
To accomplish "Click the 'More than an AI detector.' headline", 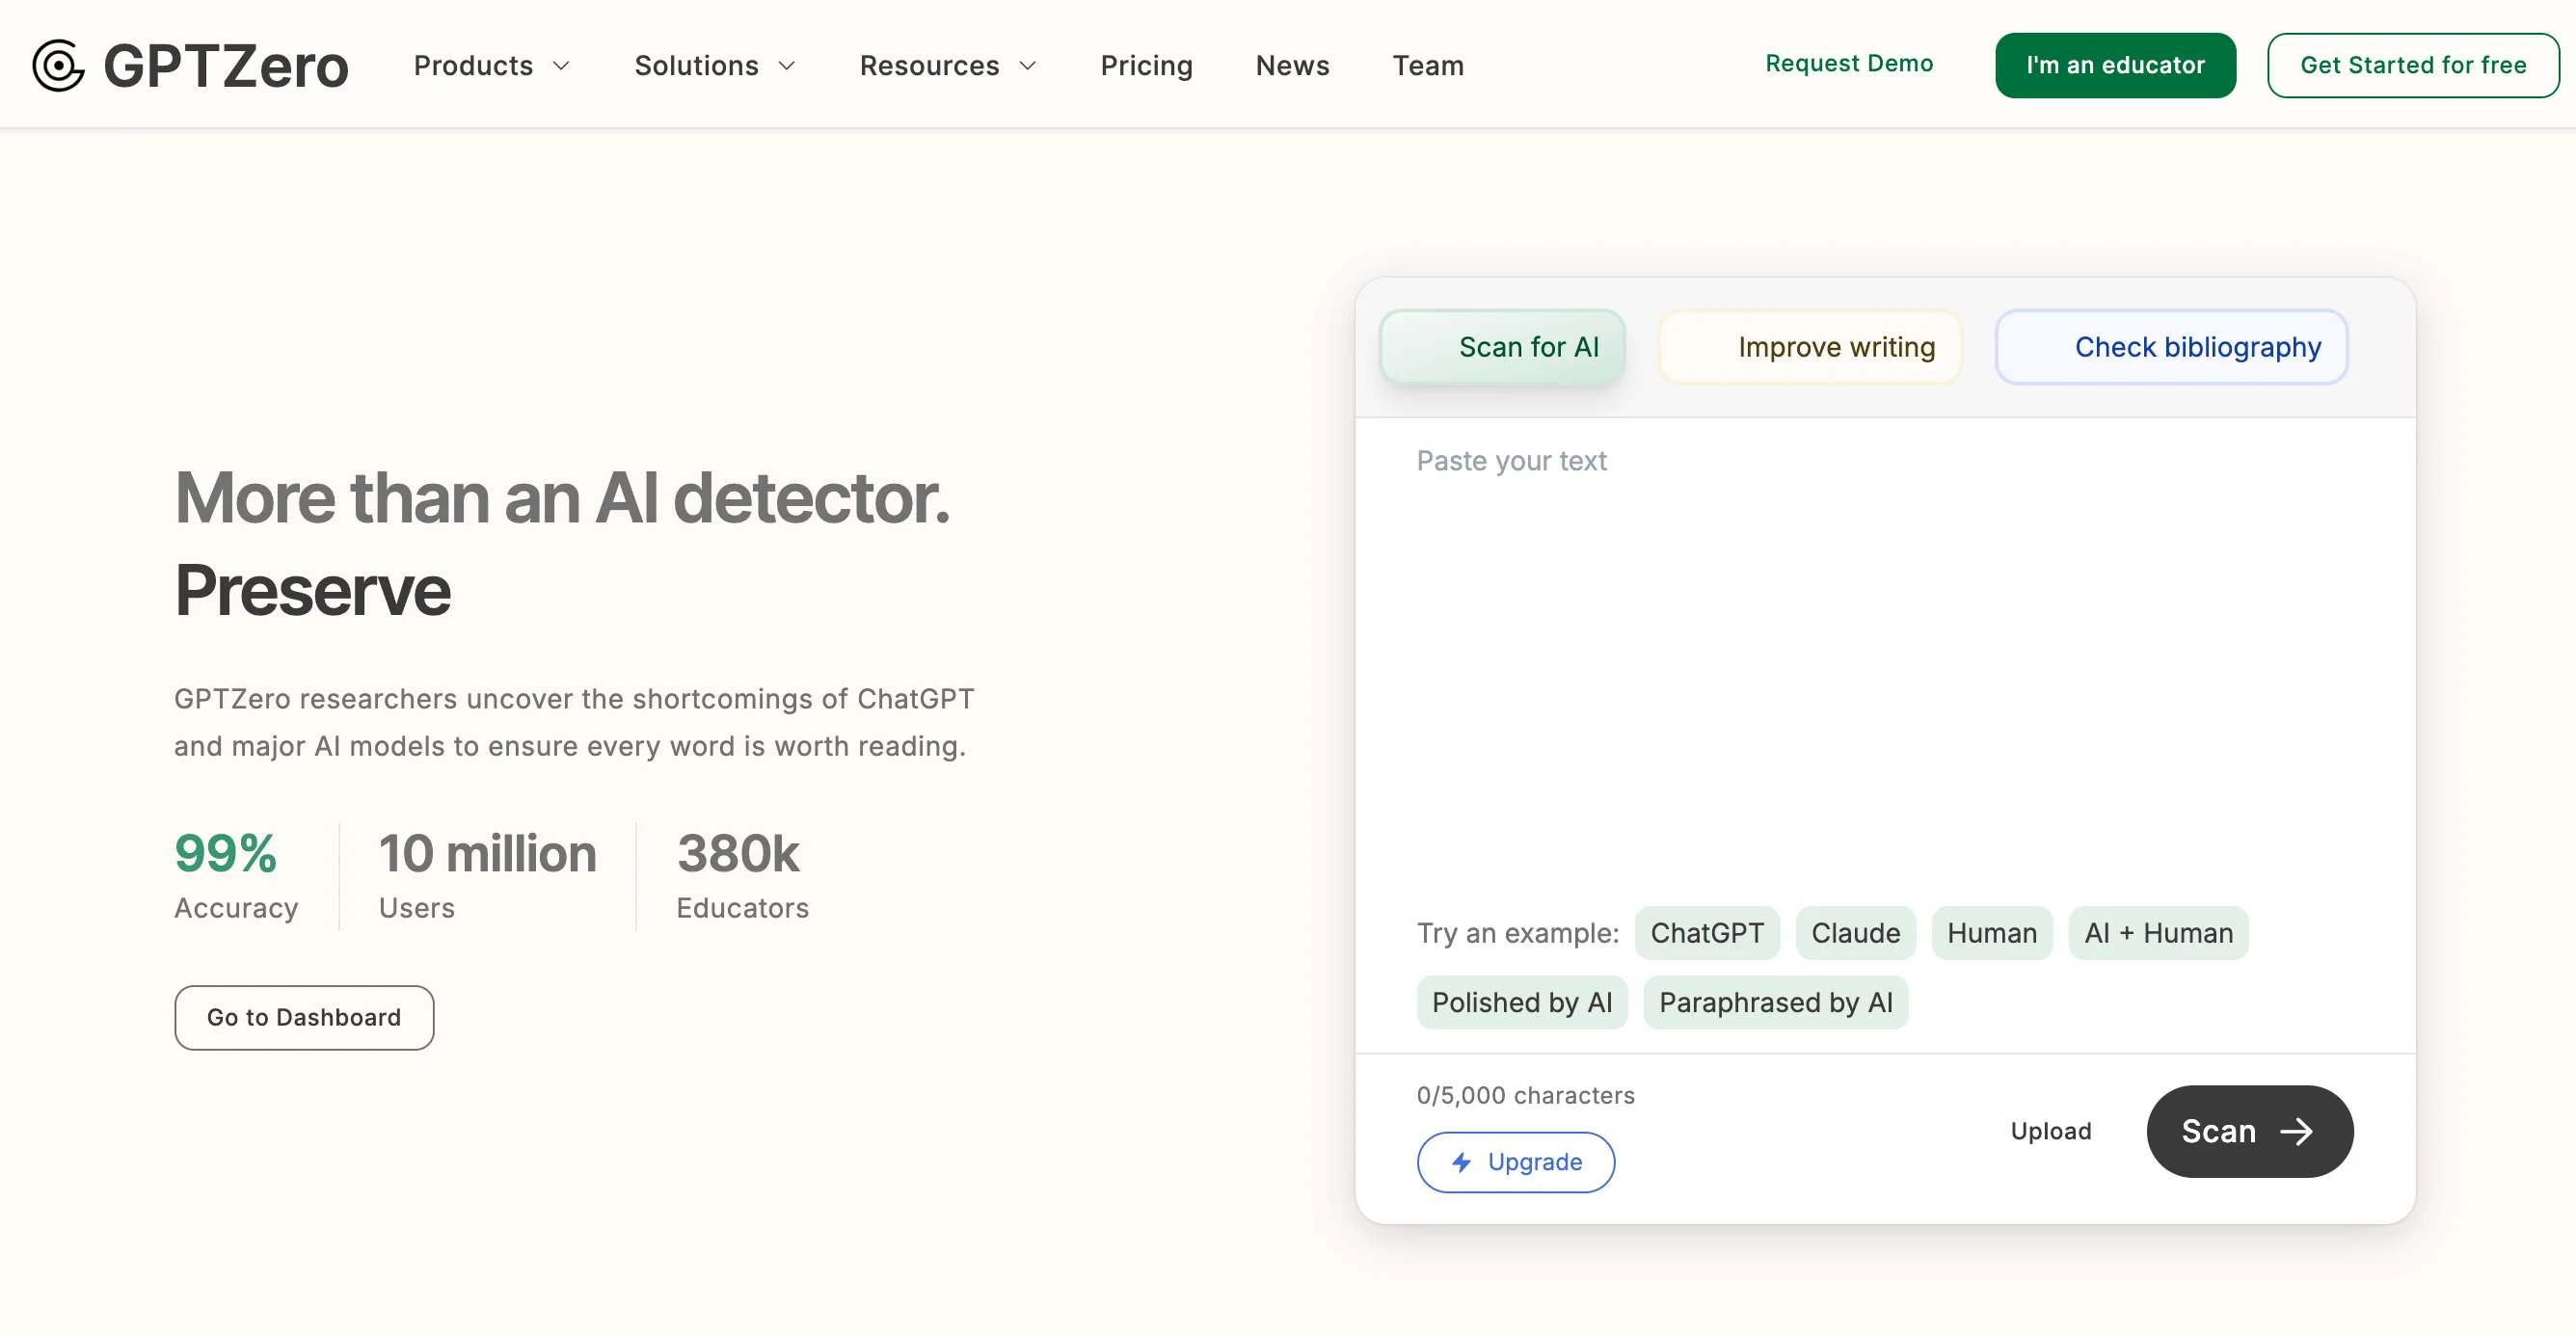I will click(562, 497).
